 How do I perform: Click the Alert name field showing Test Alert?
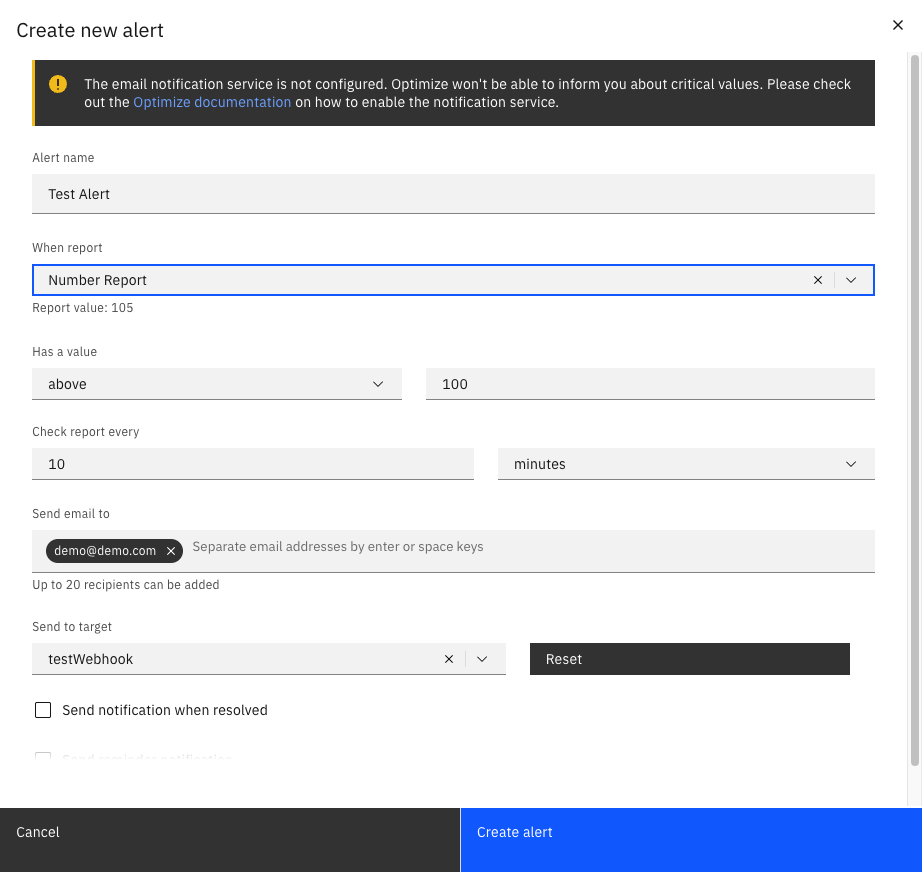tap(454, 194)
